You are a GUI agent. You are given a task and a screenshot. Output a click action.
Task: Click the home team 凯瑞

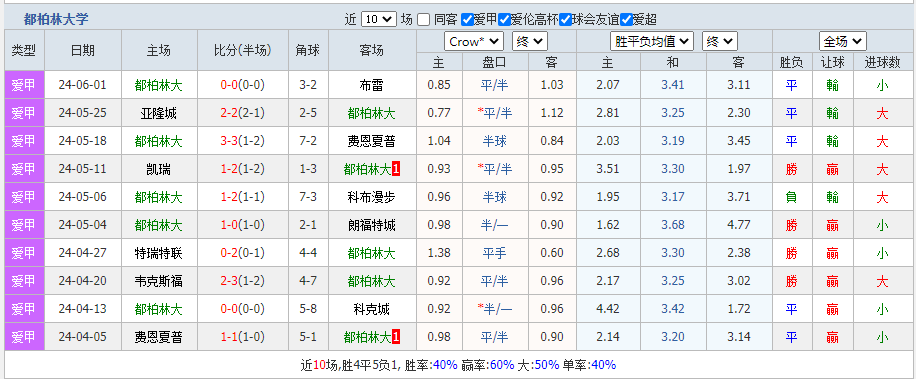tap(158, 169)
